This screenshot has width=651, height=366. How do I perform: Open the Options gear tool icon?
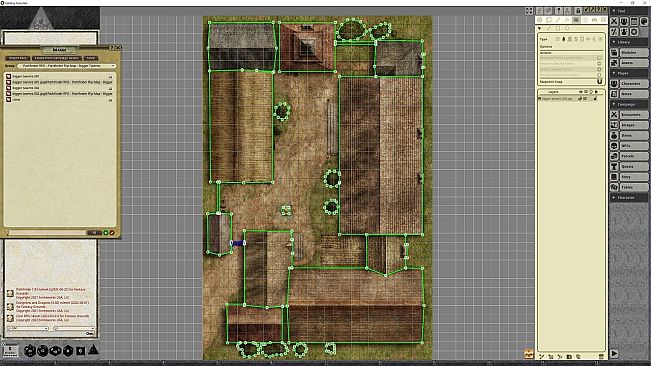click(634, 32)
